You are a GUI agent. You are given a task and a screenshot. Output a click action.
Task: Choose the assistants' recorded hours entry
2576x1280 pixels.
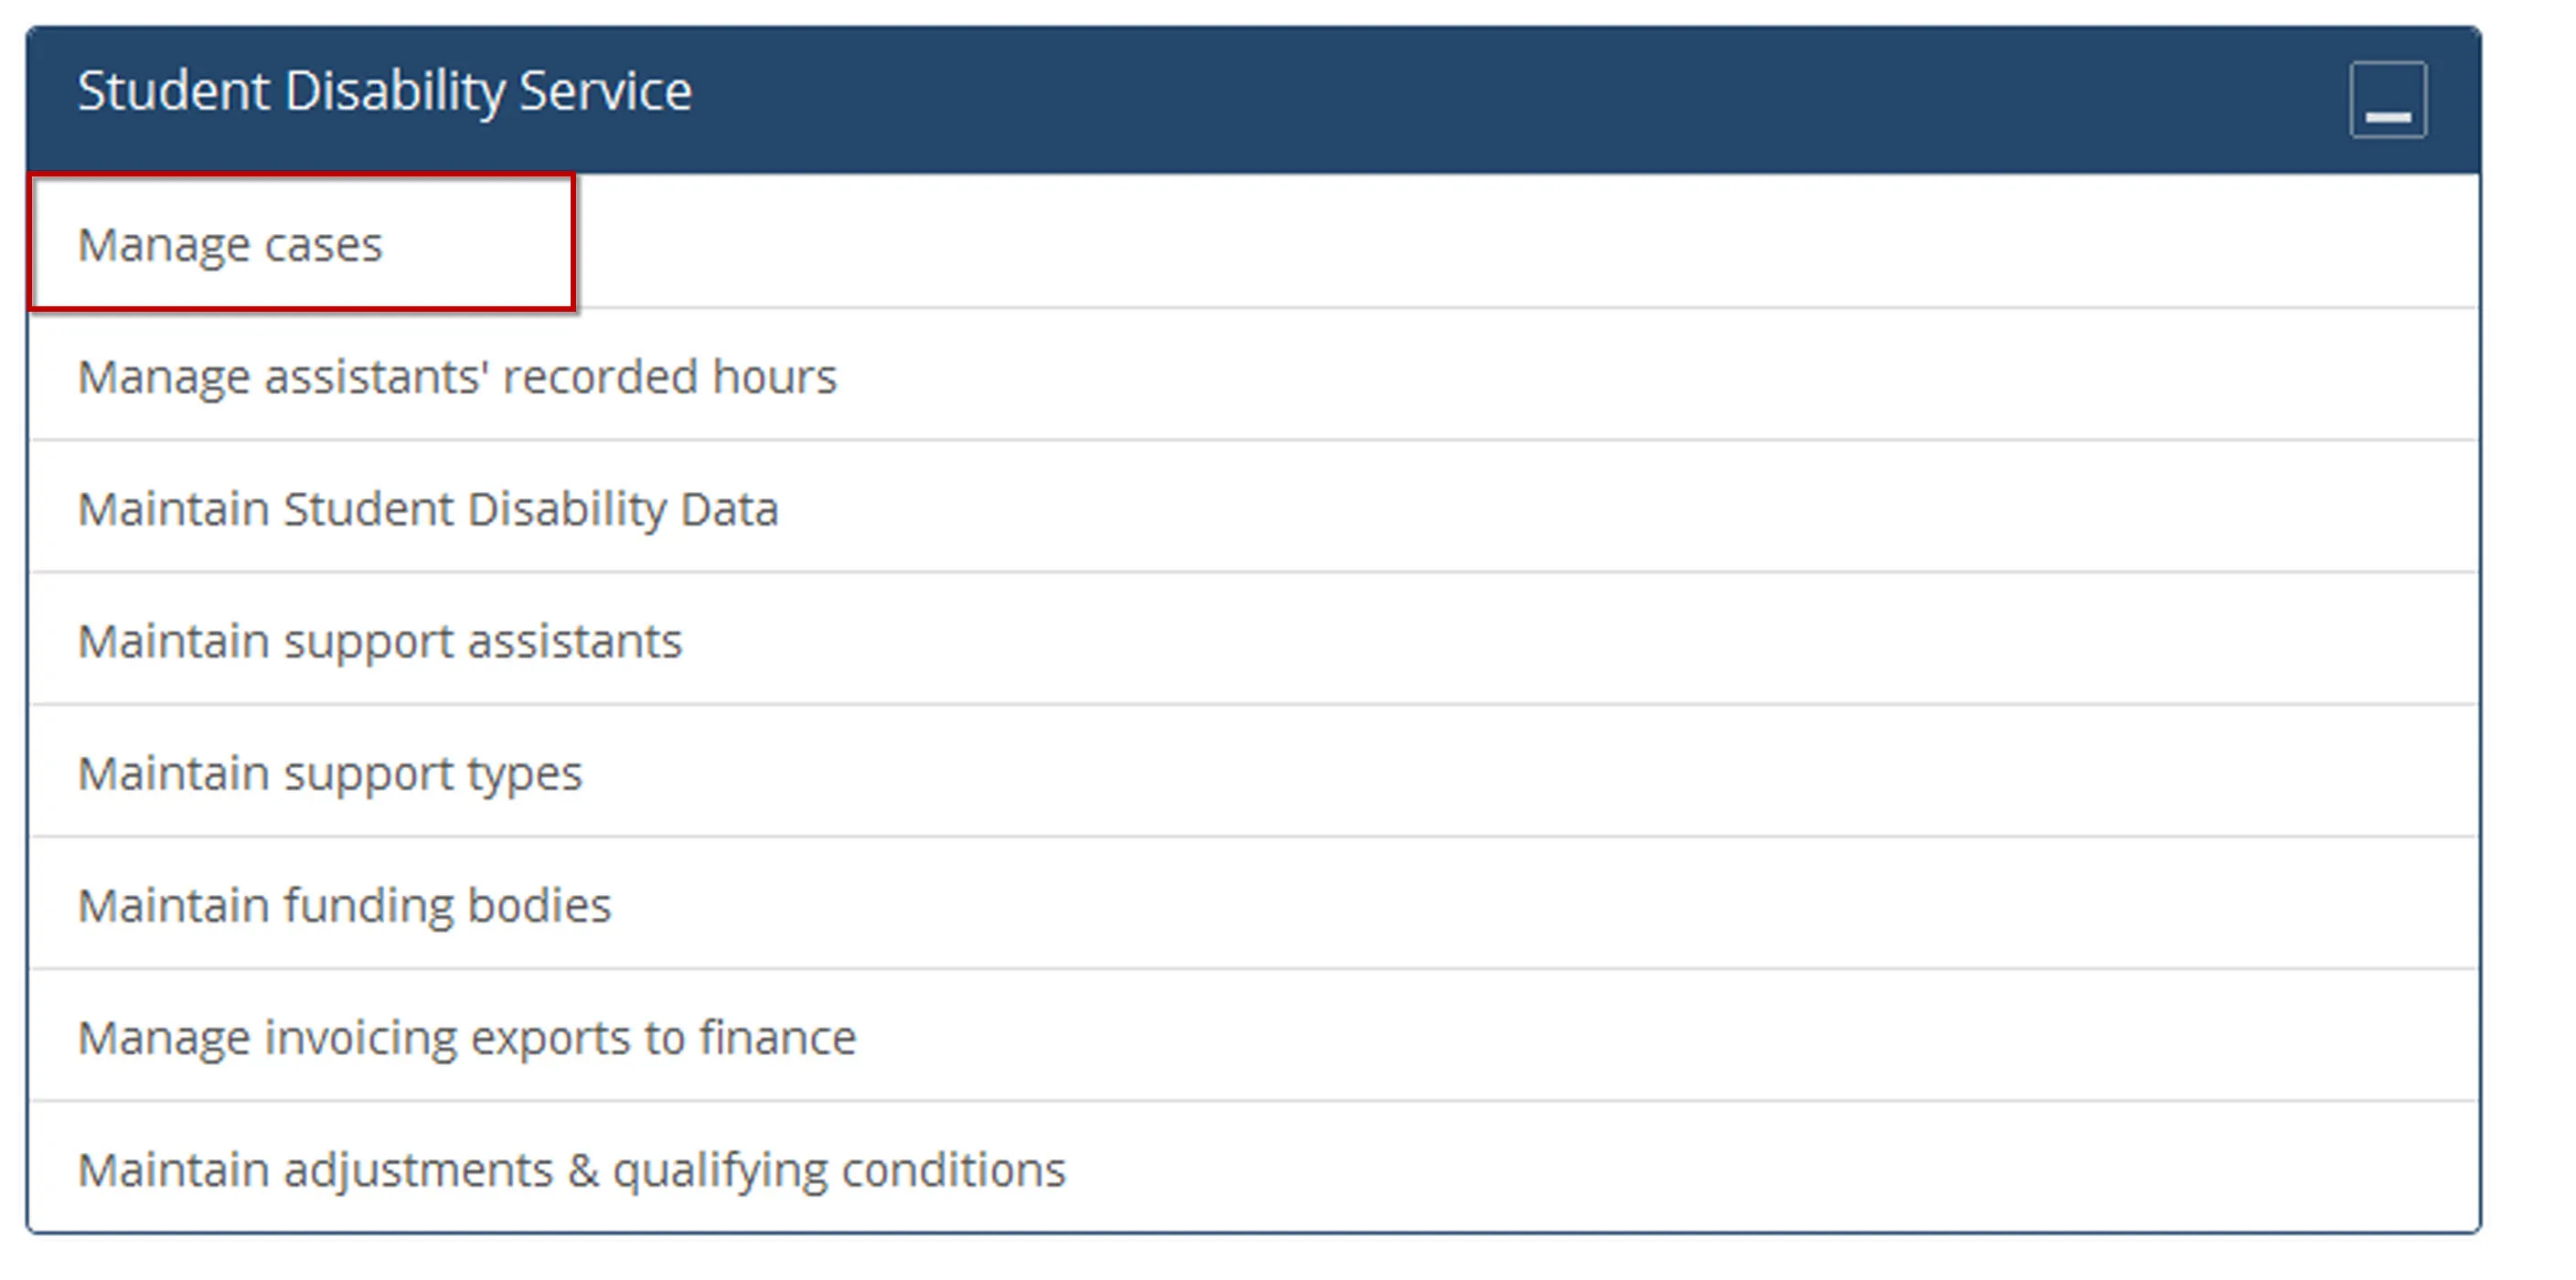tap(457, 377)
